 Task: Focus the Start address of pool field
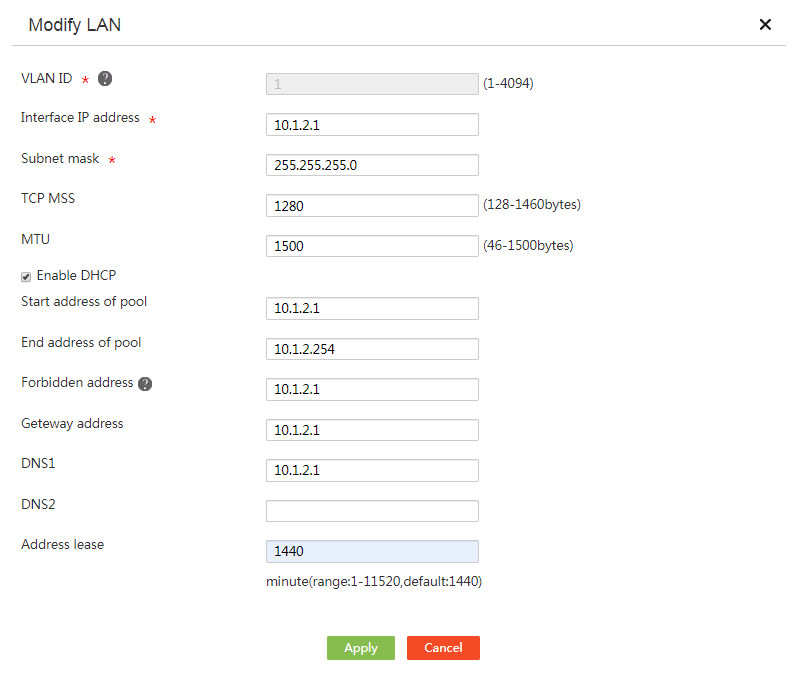point(372,308)
